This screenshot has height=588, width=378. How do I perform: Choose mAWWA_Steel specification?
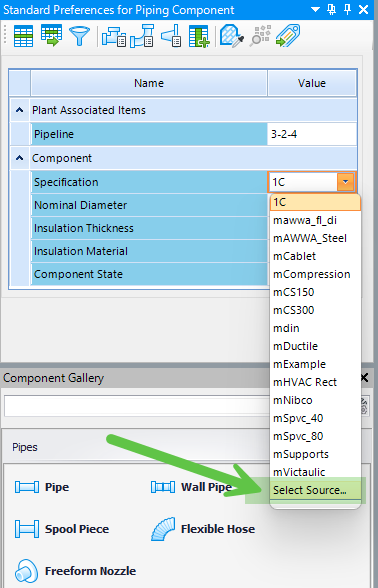point(315,238)
